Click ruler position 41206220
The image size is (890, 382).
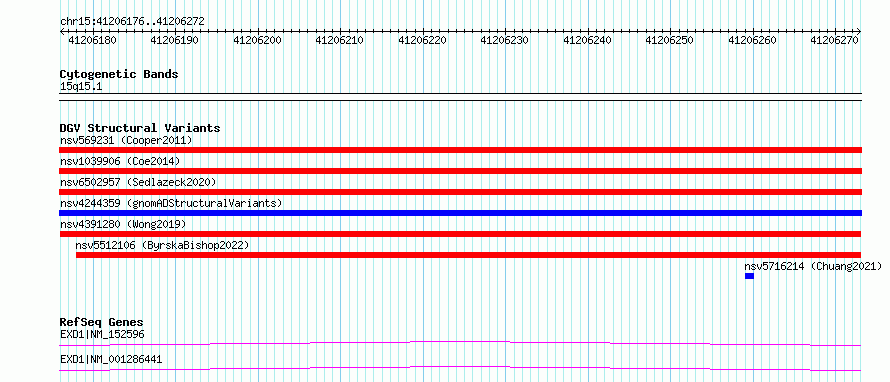click(x=422, y=40)
